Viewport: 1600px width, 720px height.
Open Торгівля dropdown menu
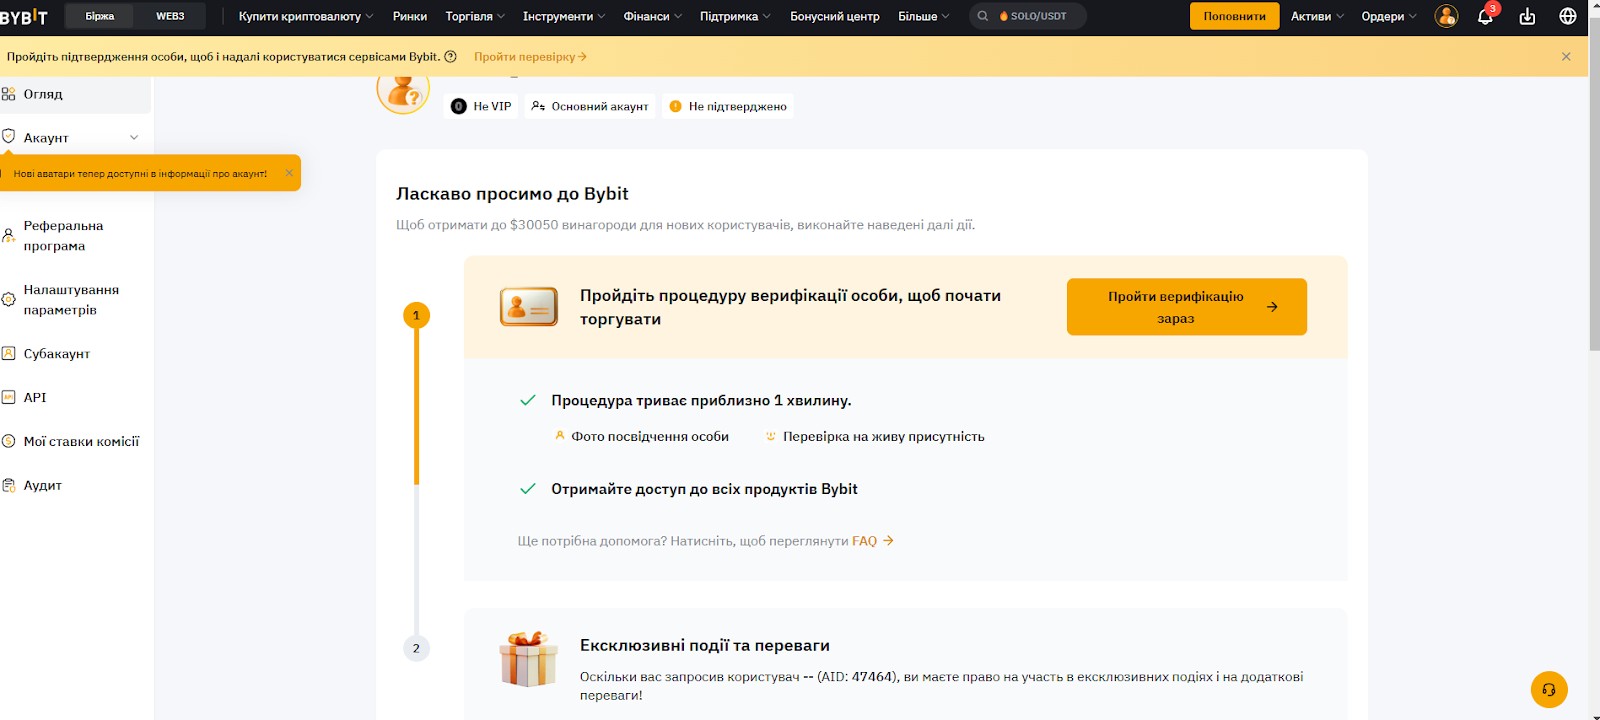pyautogui.click(x=475, y=16)
